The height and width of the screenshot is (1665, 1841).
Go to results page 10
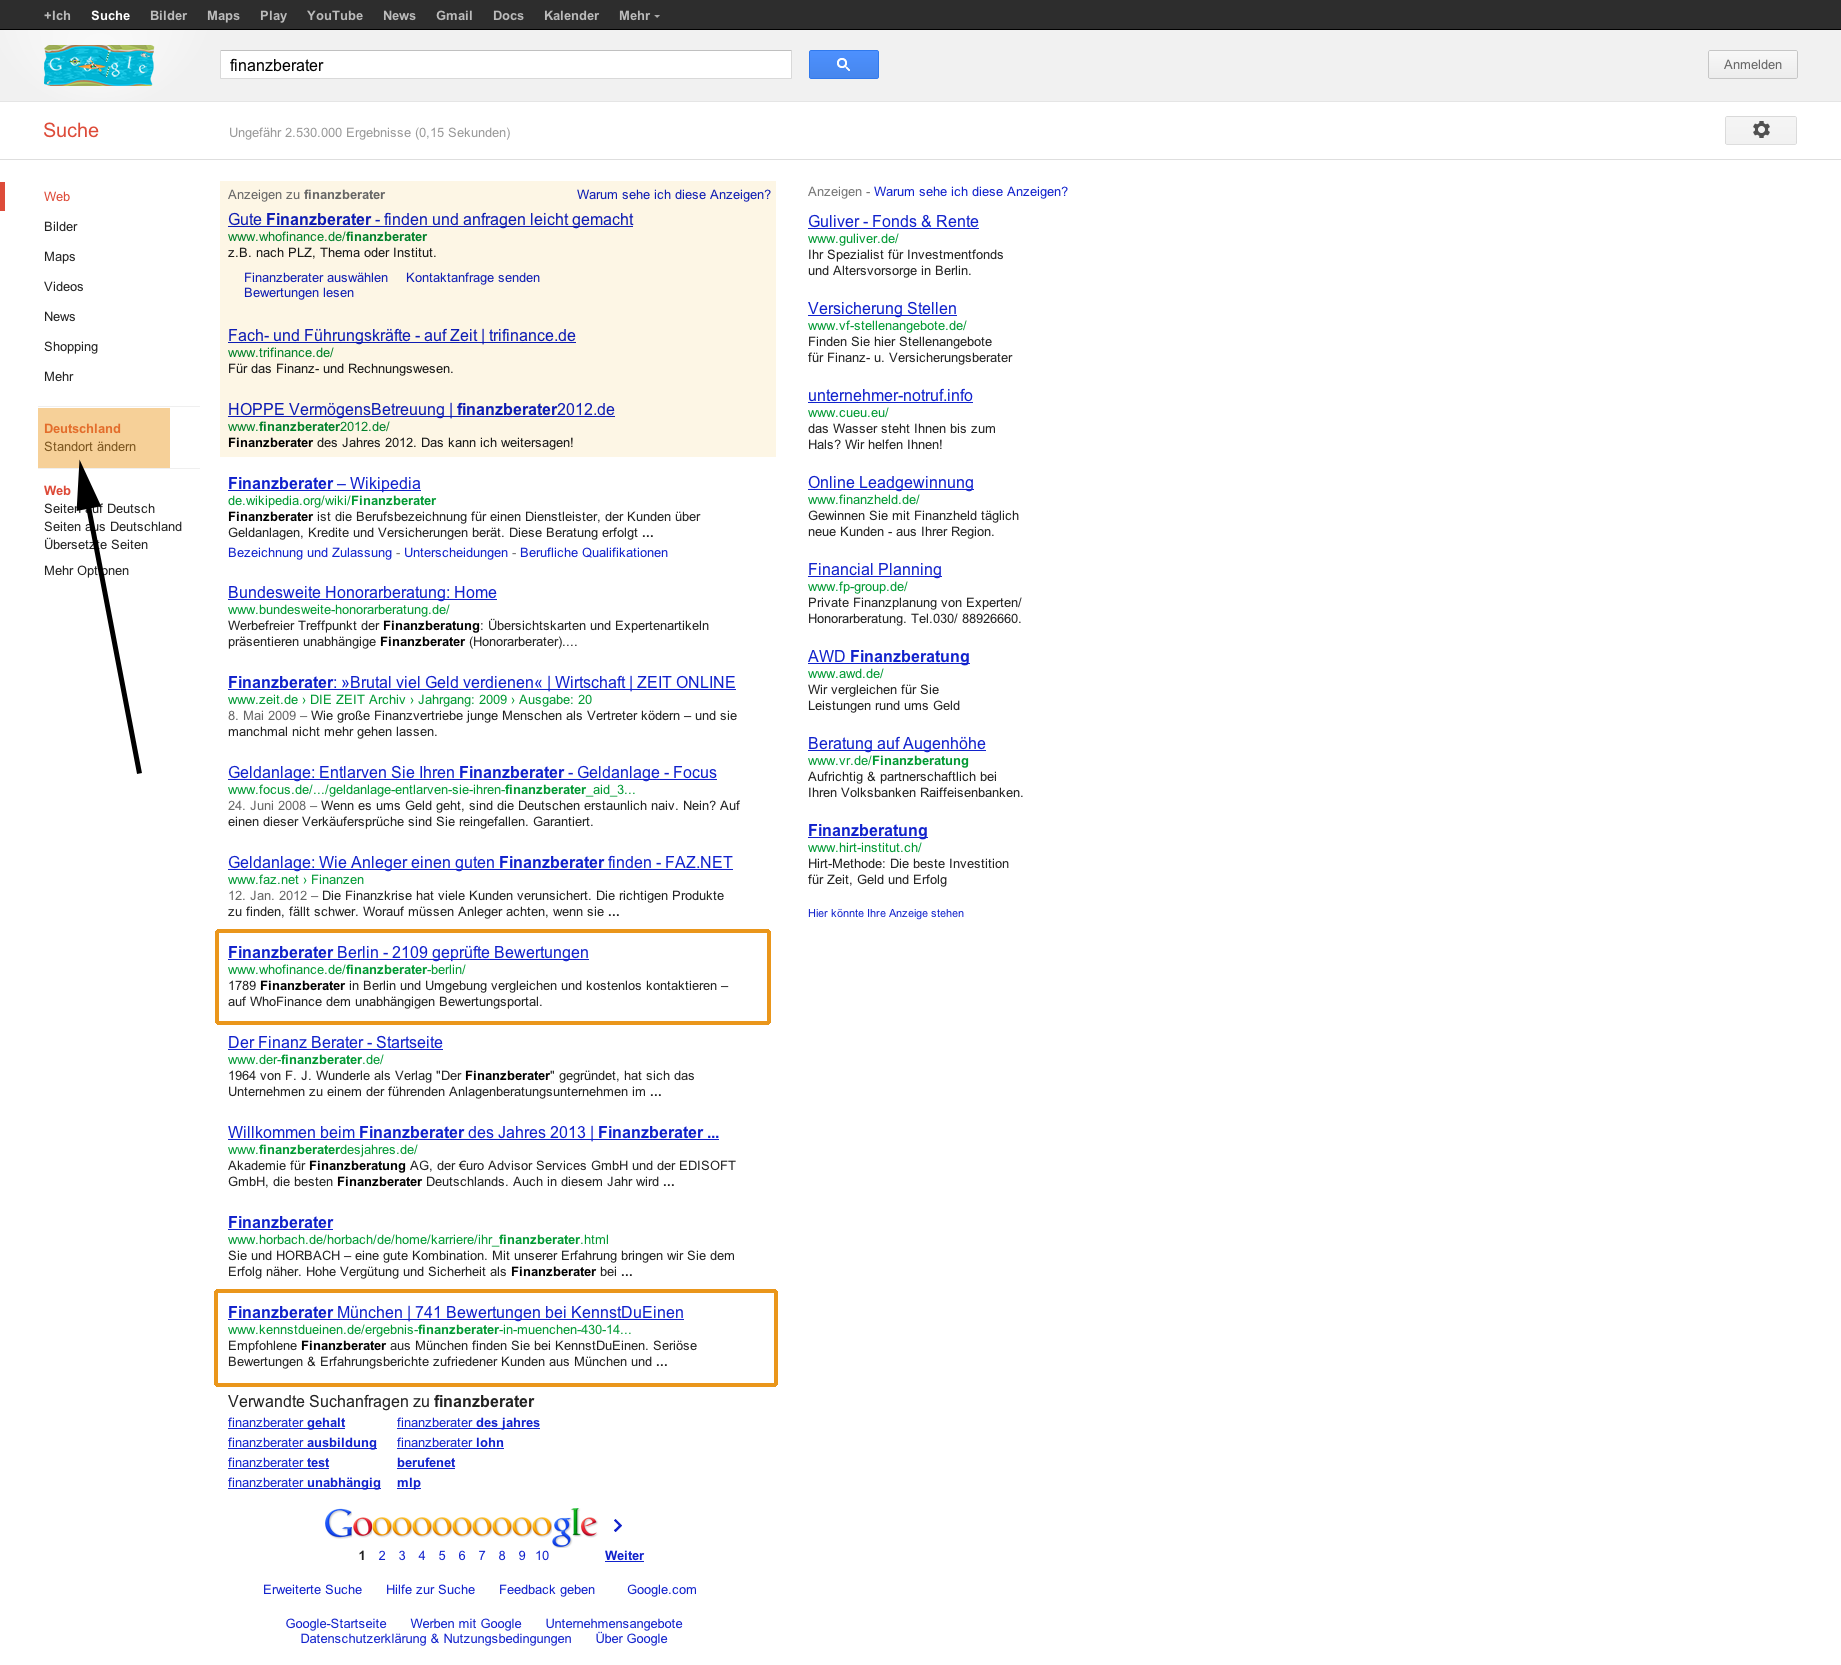[x=542, y=1556]
